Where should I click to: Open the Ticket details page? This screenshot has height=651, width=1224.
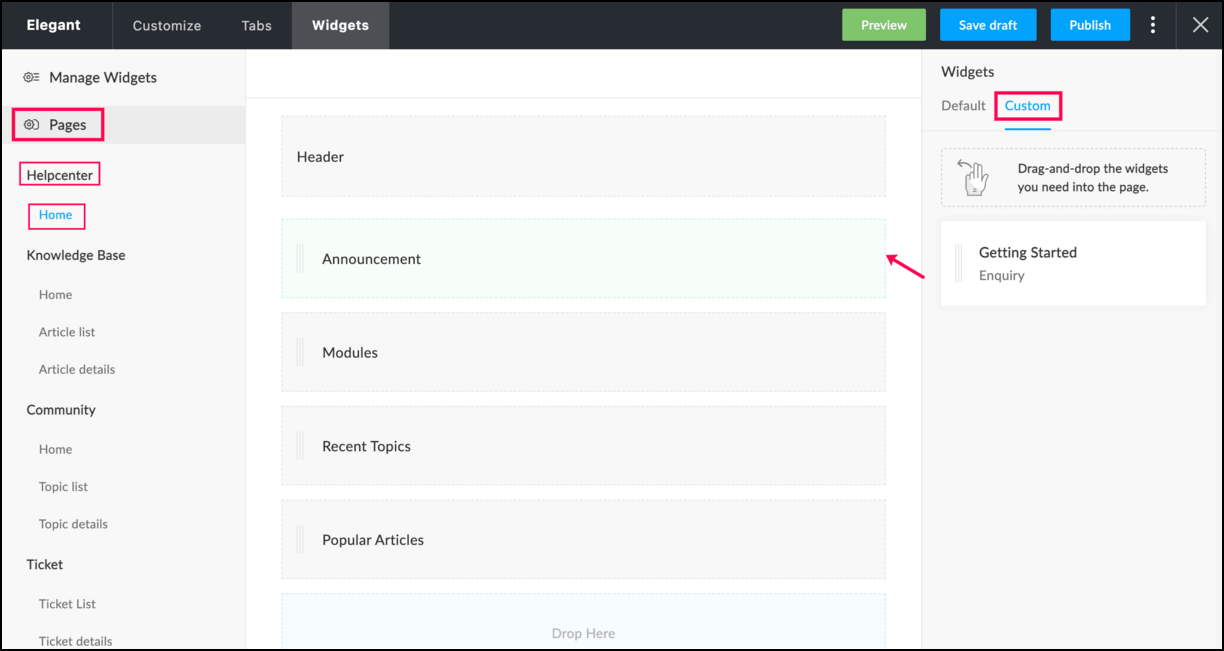point(76,641)
